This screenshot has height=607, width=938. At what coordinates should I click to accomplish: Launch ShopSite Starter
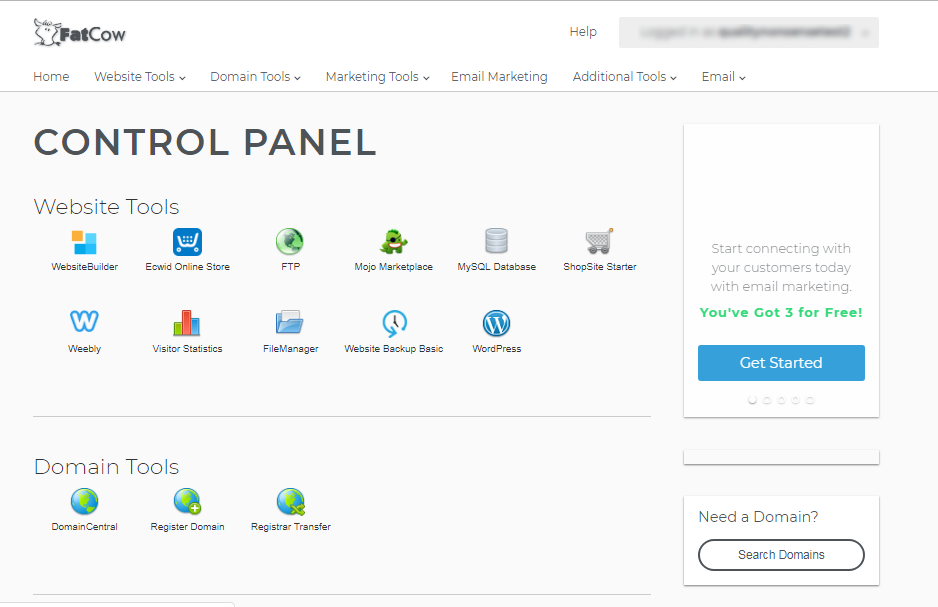pyautogui.click(x=599, y=242)
